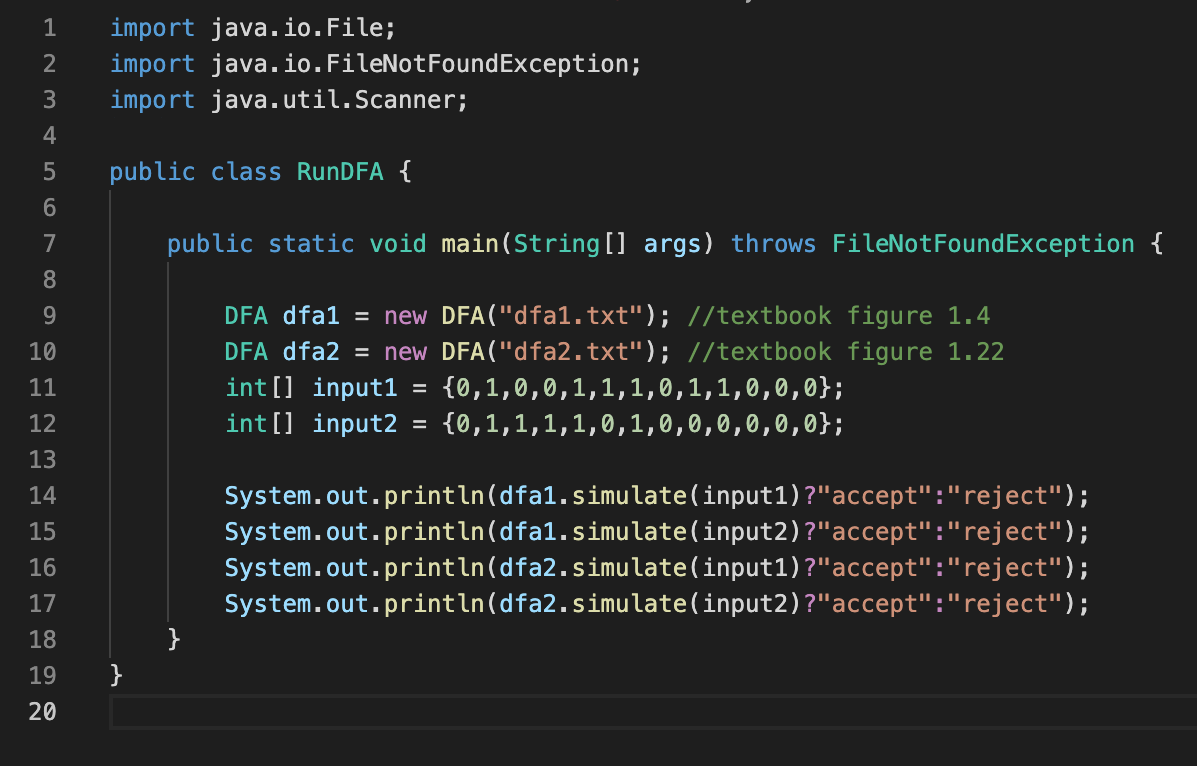Click variable 'input1' declaration on line 11
1197x766 pixels.
click(355, 388)
